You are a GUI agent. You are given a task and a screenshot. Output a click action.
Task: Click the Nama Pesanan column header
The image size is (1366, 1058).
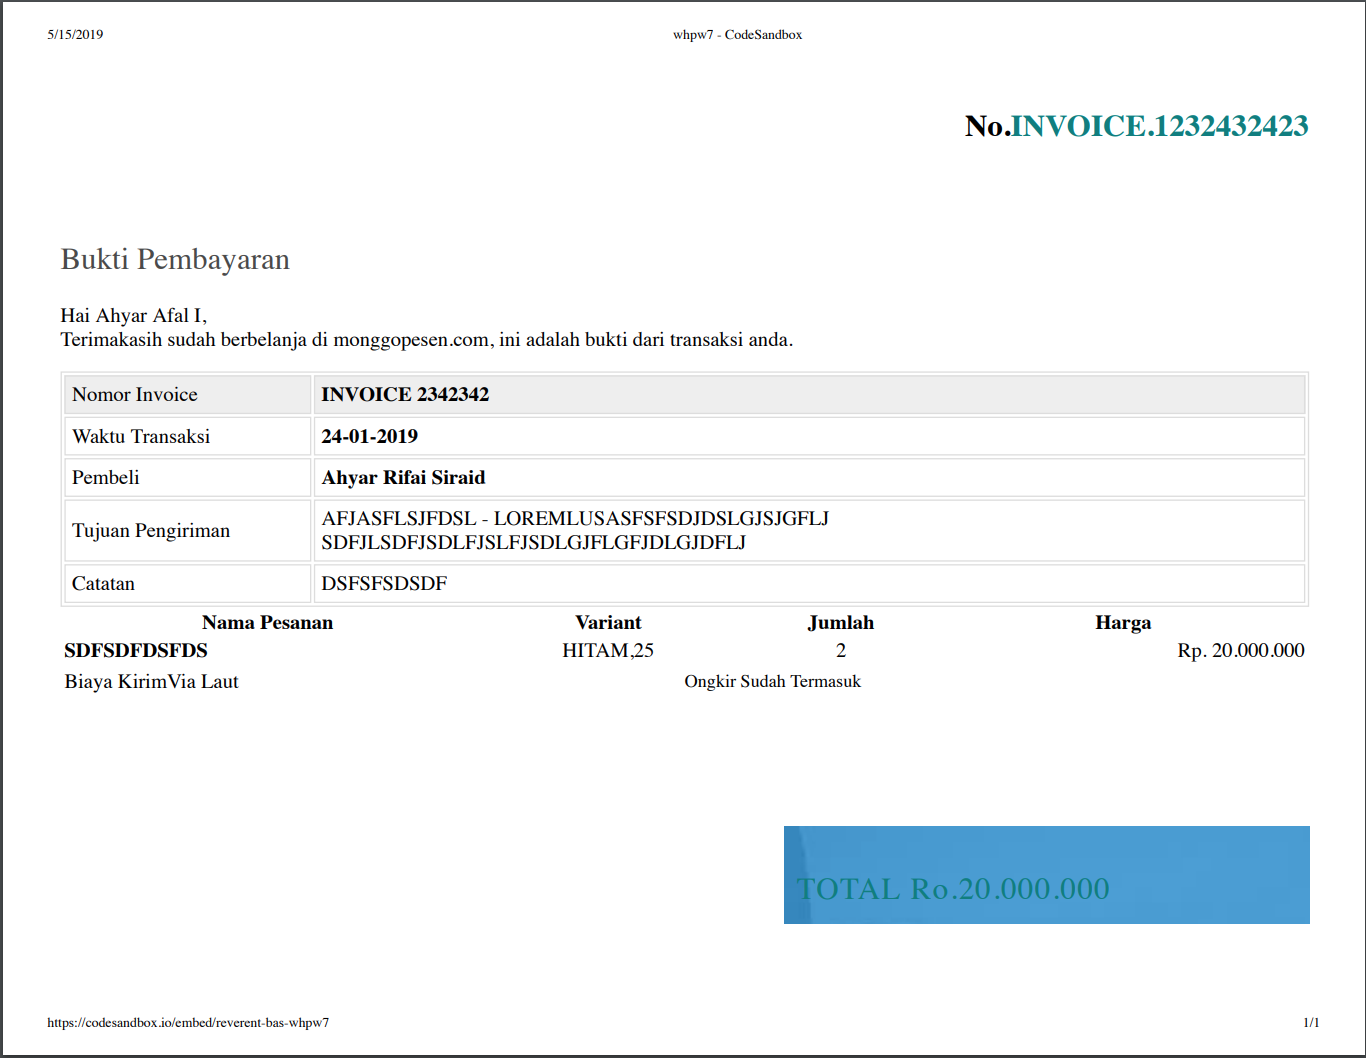[267, 622]
